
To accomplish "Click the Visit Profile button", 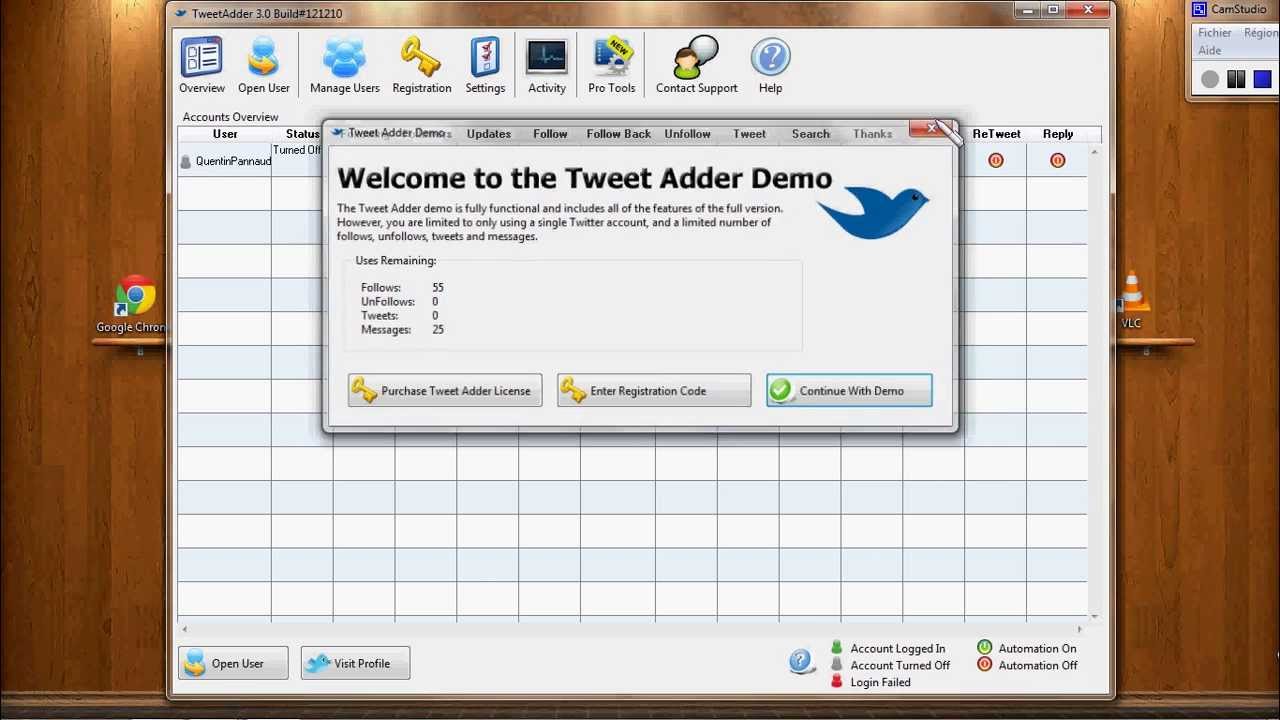I will pos(356,663).
